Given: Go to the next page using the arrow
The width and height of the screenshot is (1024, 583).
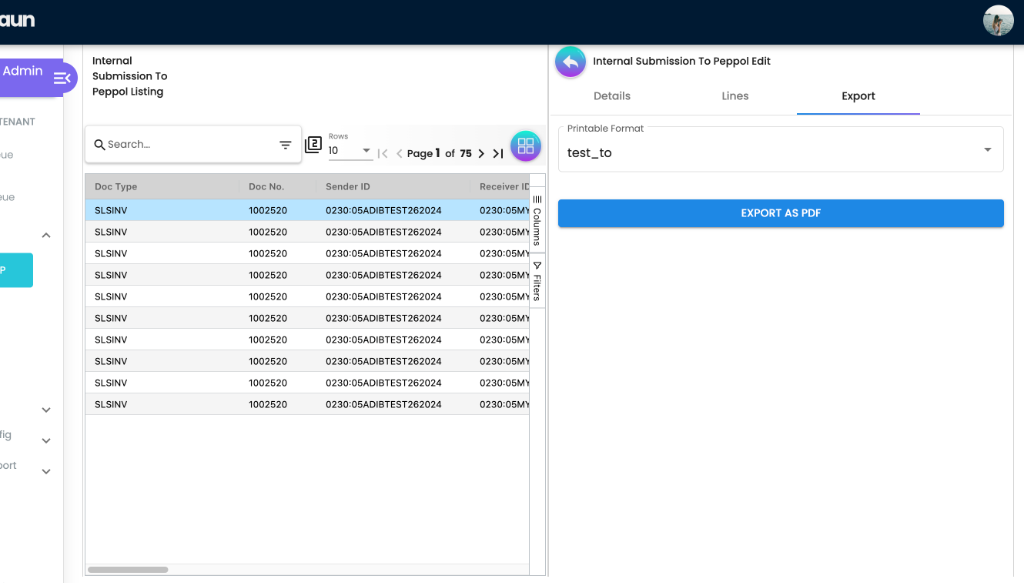Looking at the screenshot, I should pos(483,153).
